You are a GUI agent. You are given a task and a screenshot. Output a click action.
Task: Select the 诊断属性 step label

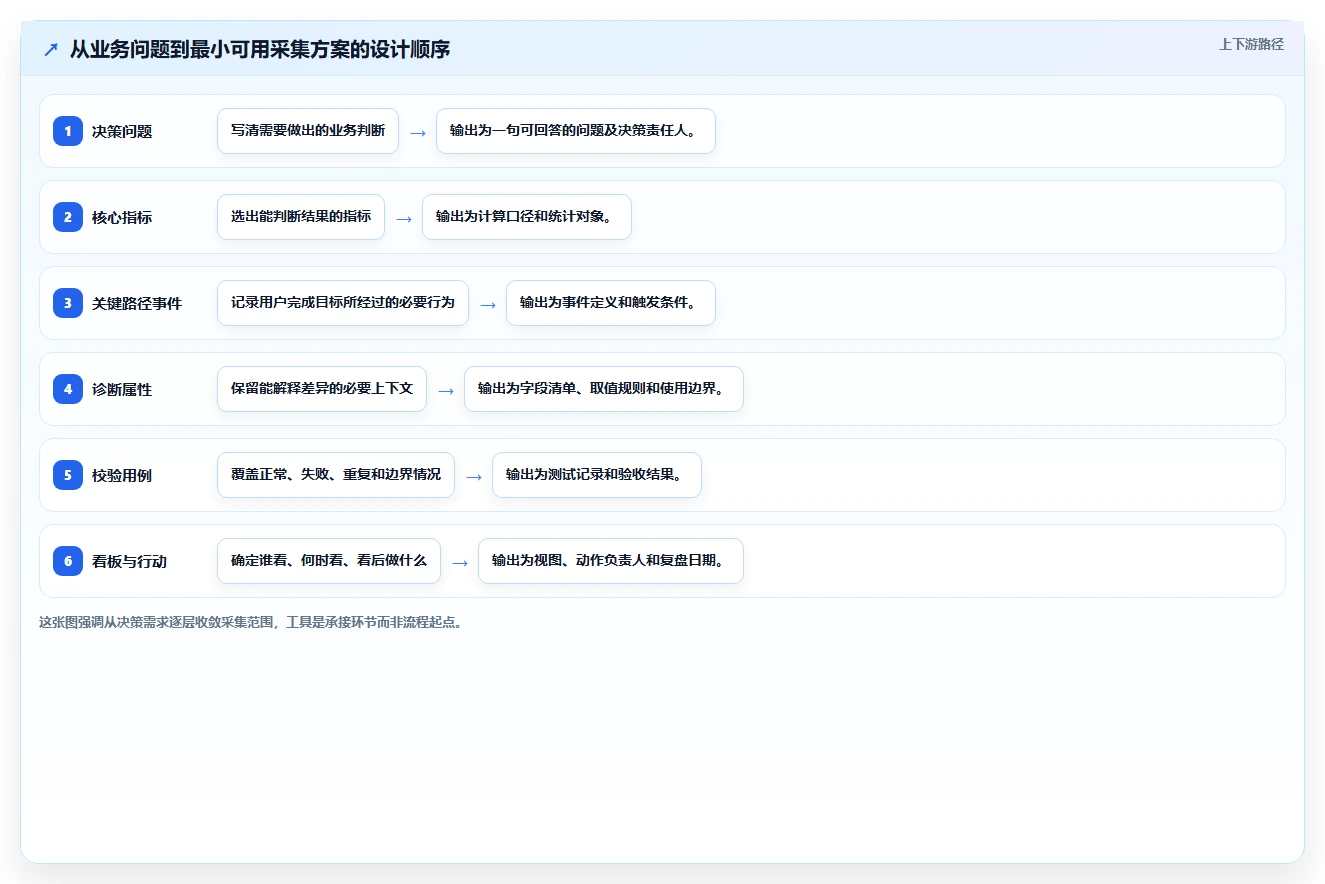(x=122, y=389)
